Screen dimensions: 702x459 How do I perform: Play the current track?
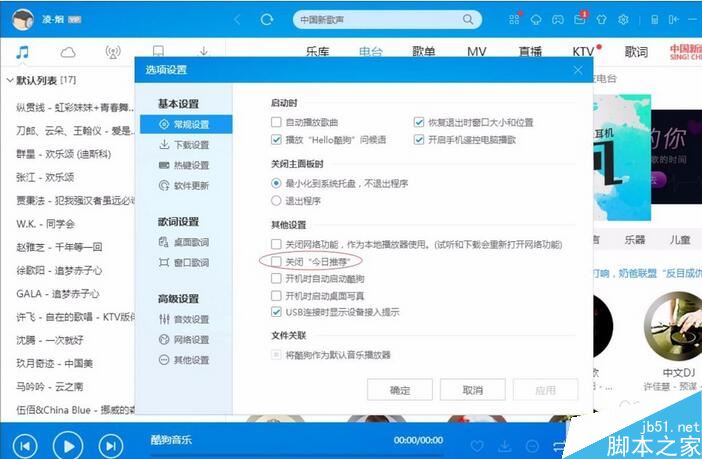pyautogui.click(x=68, y=446)
